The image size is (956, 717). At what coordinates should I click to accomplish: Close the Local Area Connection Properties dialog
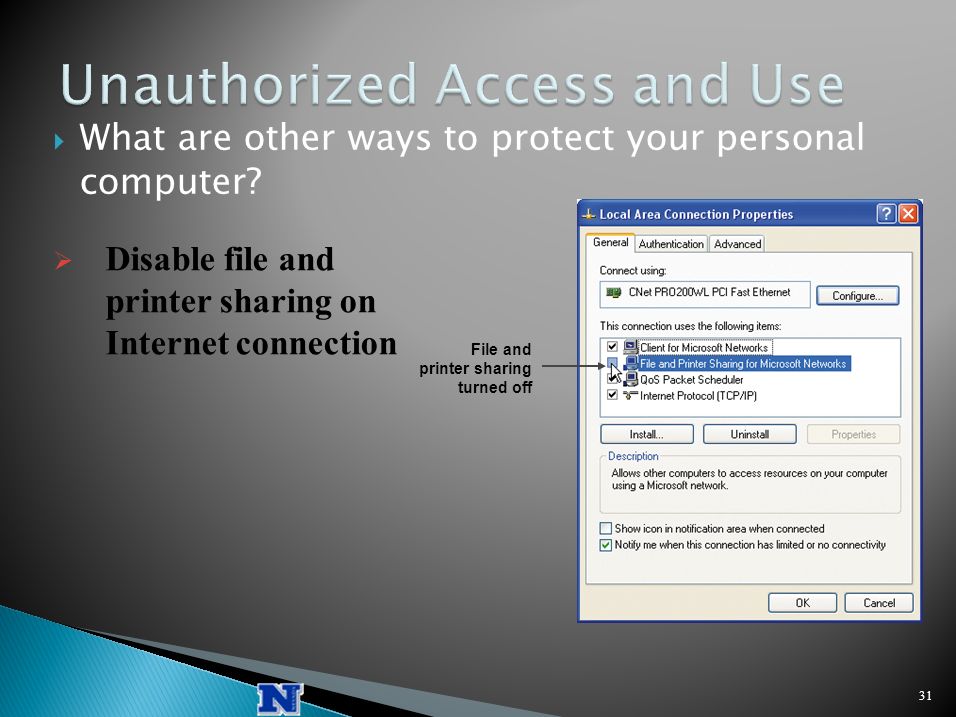(x=908, y=214)
